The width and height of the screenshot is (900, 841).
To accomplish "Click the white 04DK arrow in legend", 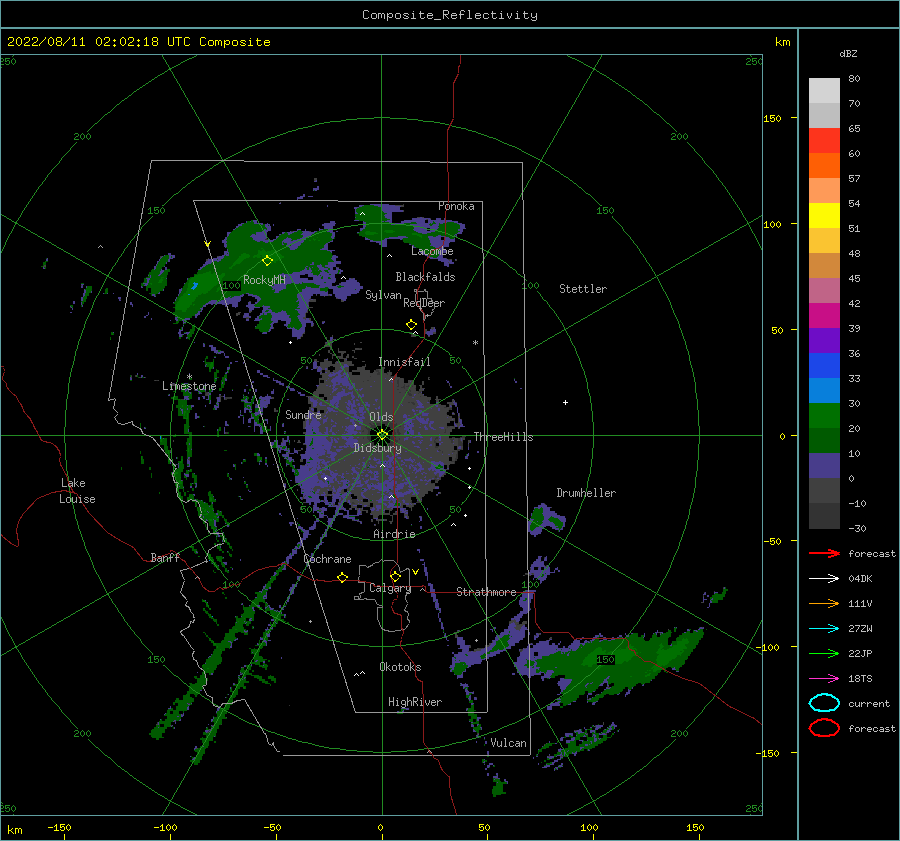I will click(824, 578).
